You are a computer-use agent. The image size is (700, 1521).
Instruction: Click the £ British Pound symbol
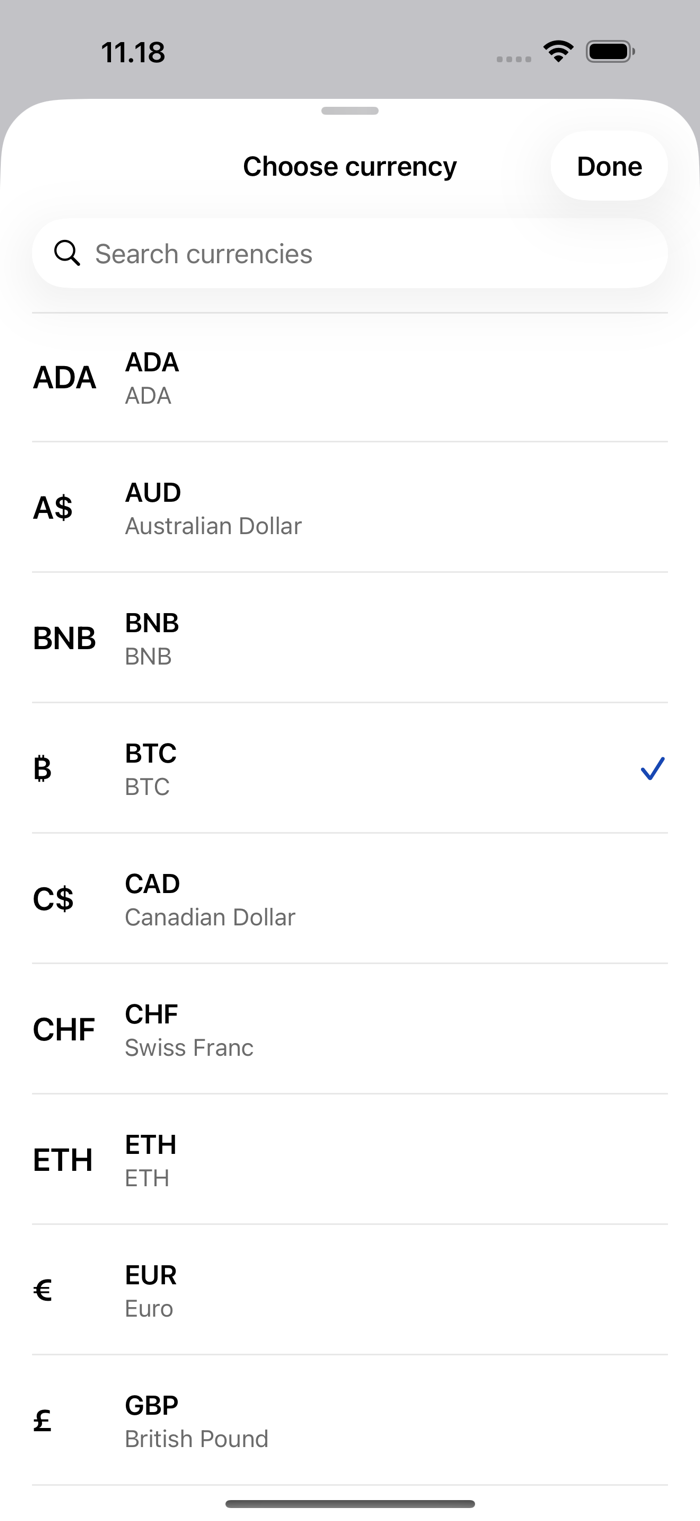click(42, 1420)
